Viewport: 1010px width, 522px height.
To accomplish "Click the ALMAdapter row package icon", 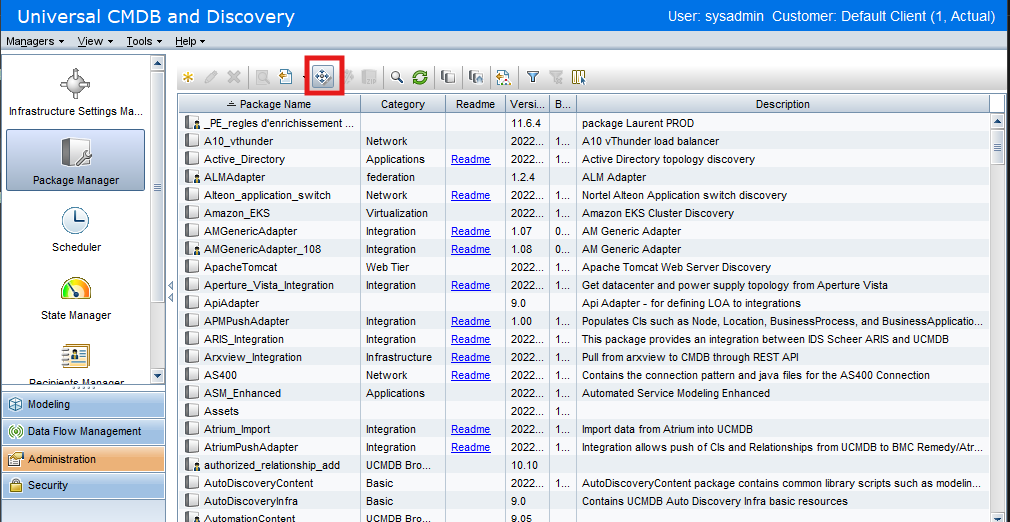I will (x=192, y=177).
